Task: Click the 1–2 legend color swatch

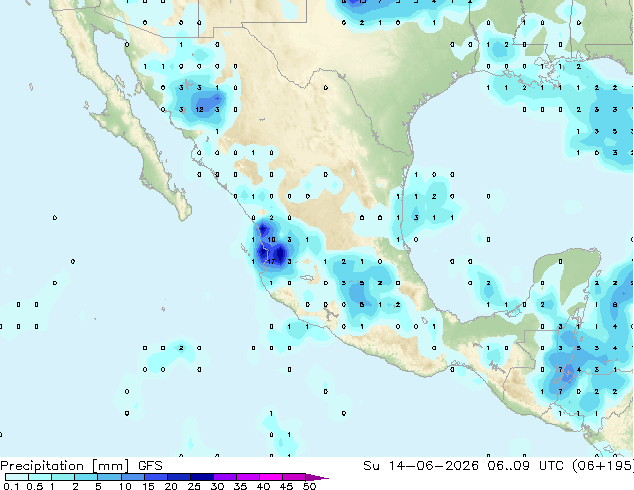Action: tap(63, 477)
